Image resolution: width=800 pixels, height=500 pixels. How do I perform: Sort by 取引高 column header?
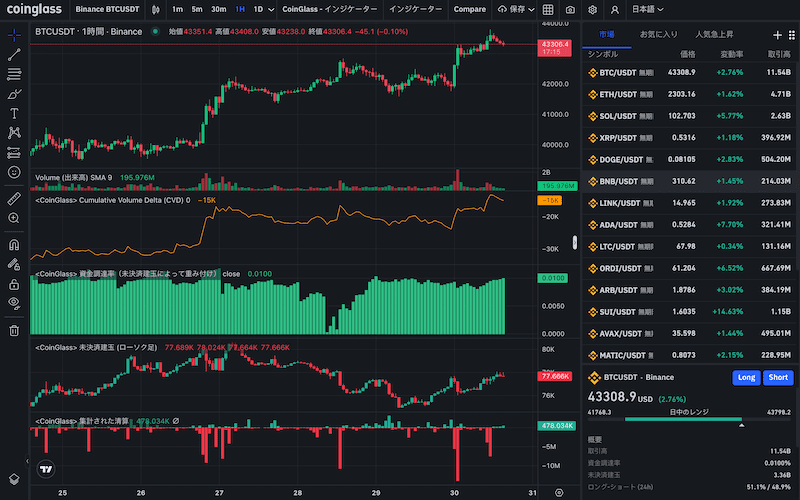click(779, 54)
